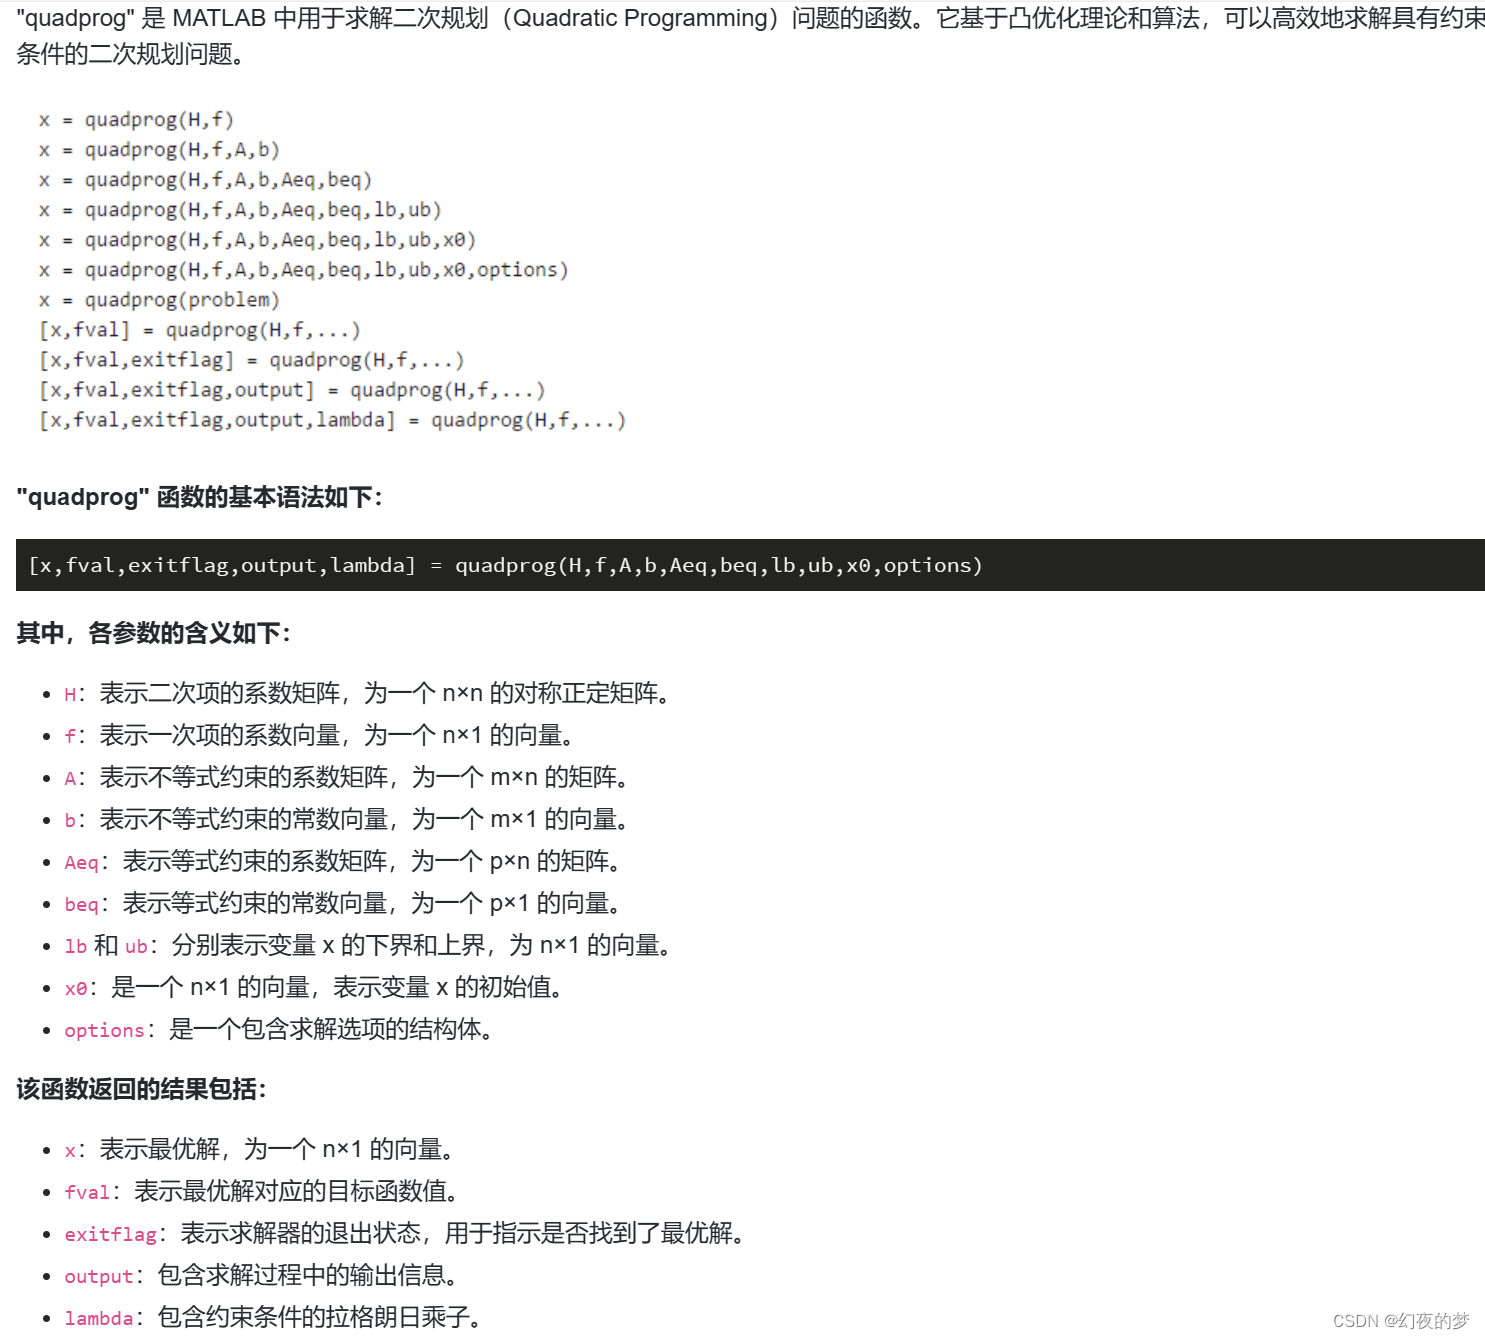
Task: Click the inline code lambda result
Action: click(98, 1317)
